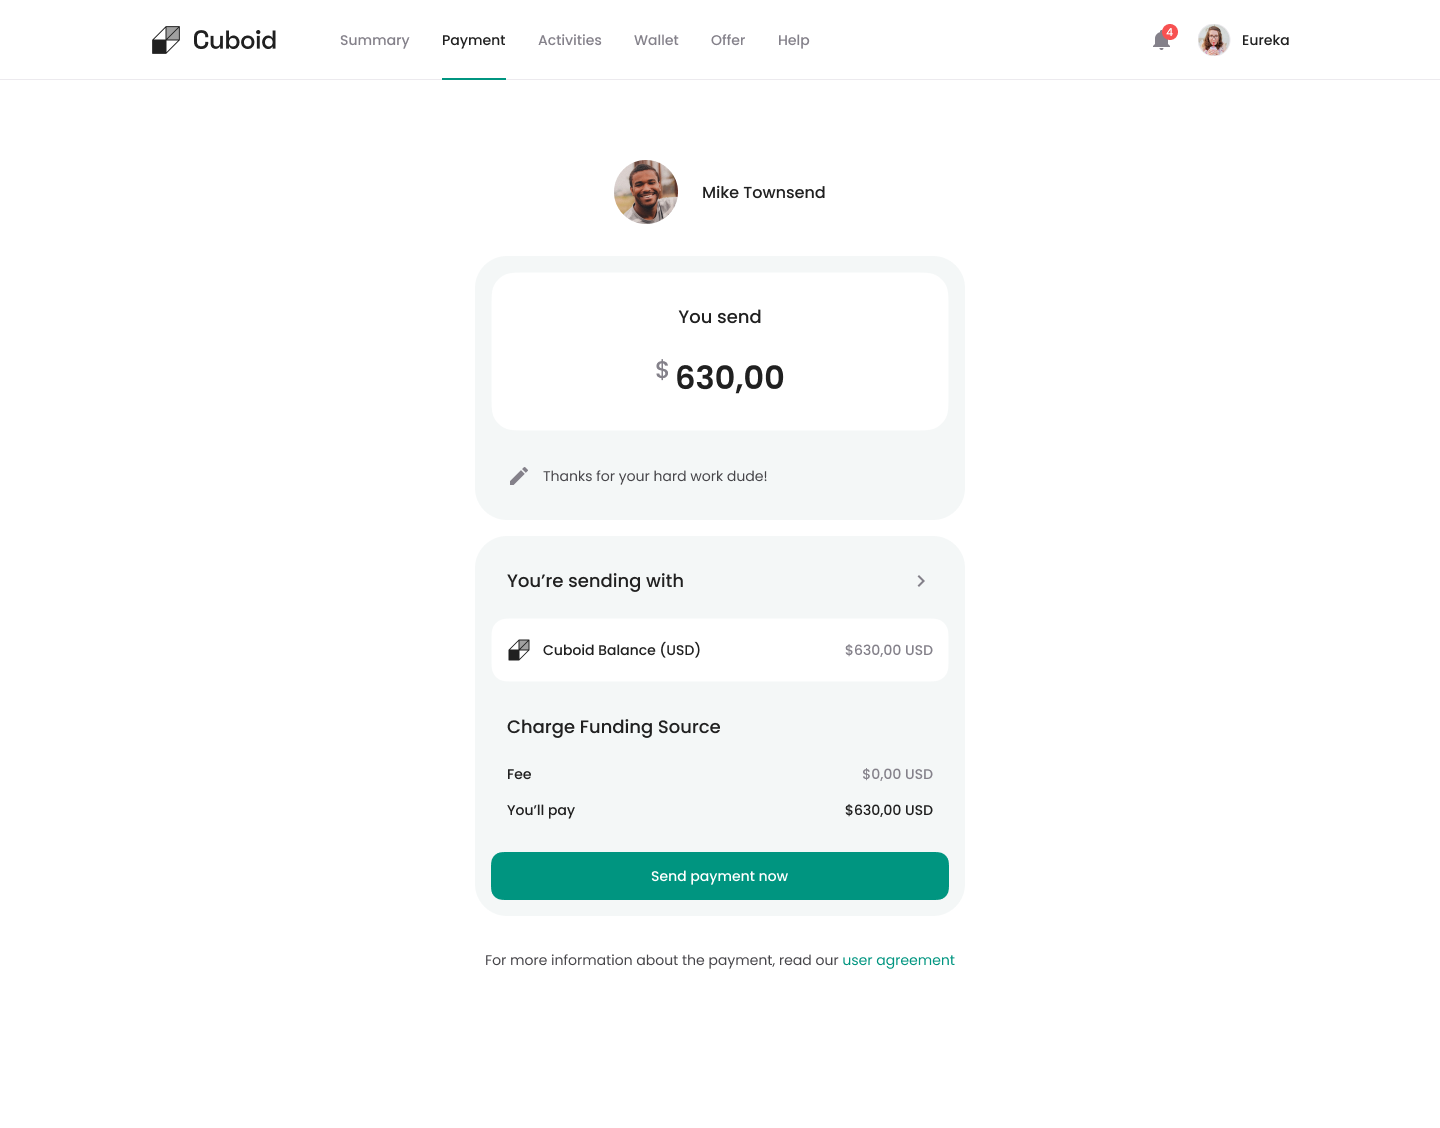The width and height of the screenshot is (1440, 1128).
Task: Click the Cuboid icon next to Balance (USD)
Action: coord(519,649)
